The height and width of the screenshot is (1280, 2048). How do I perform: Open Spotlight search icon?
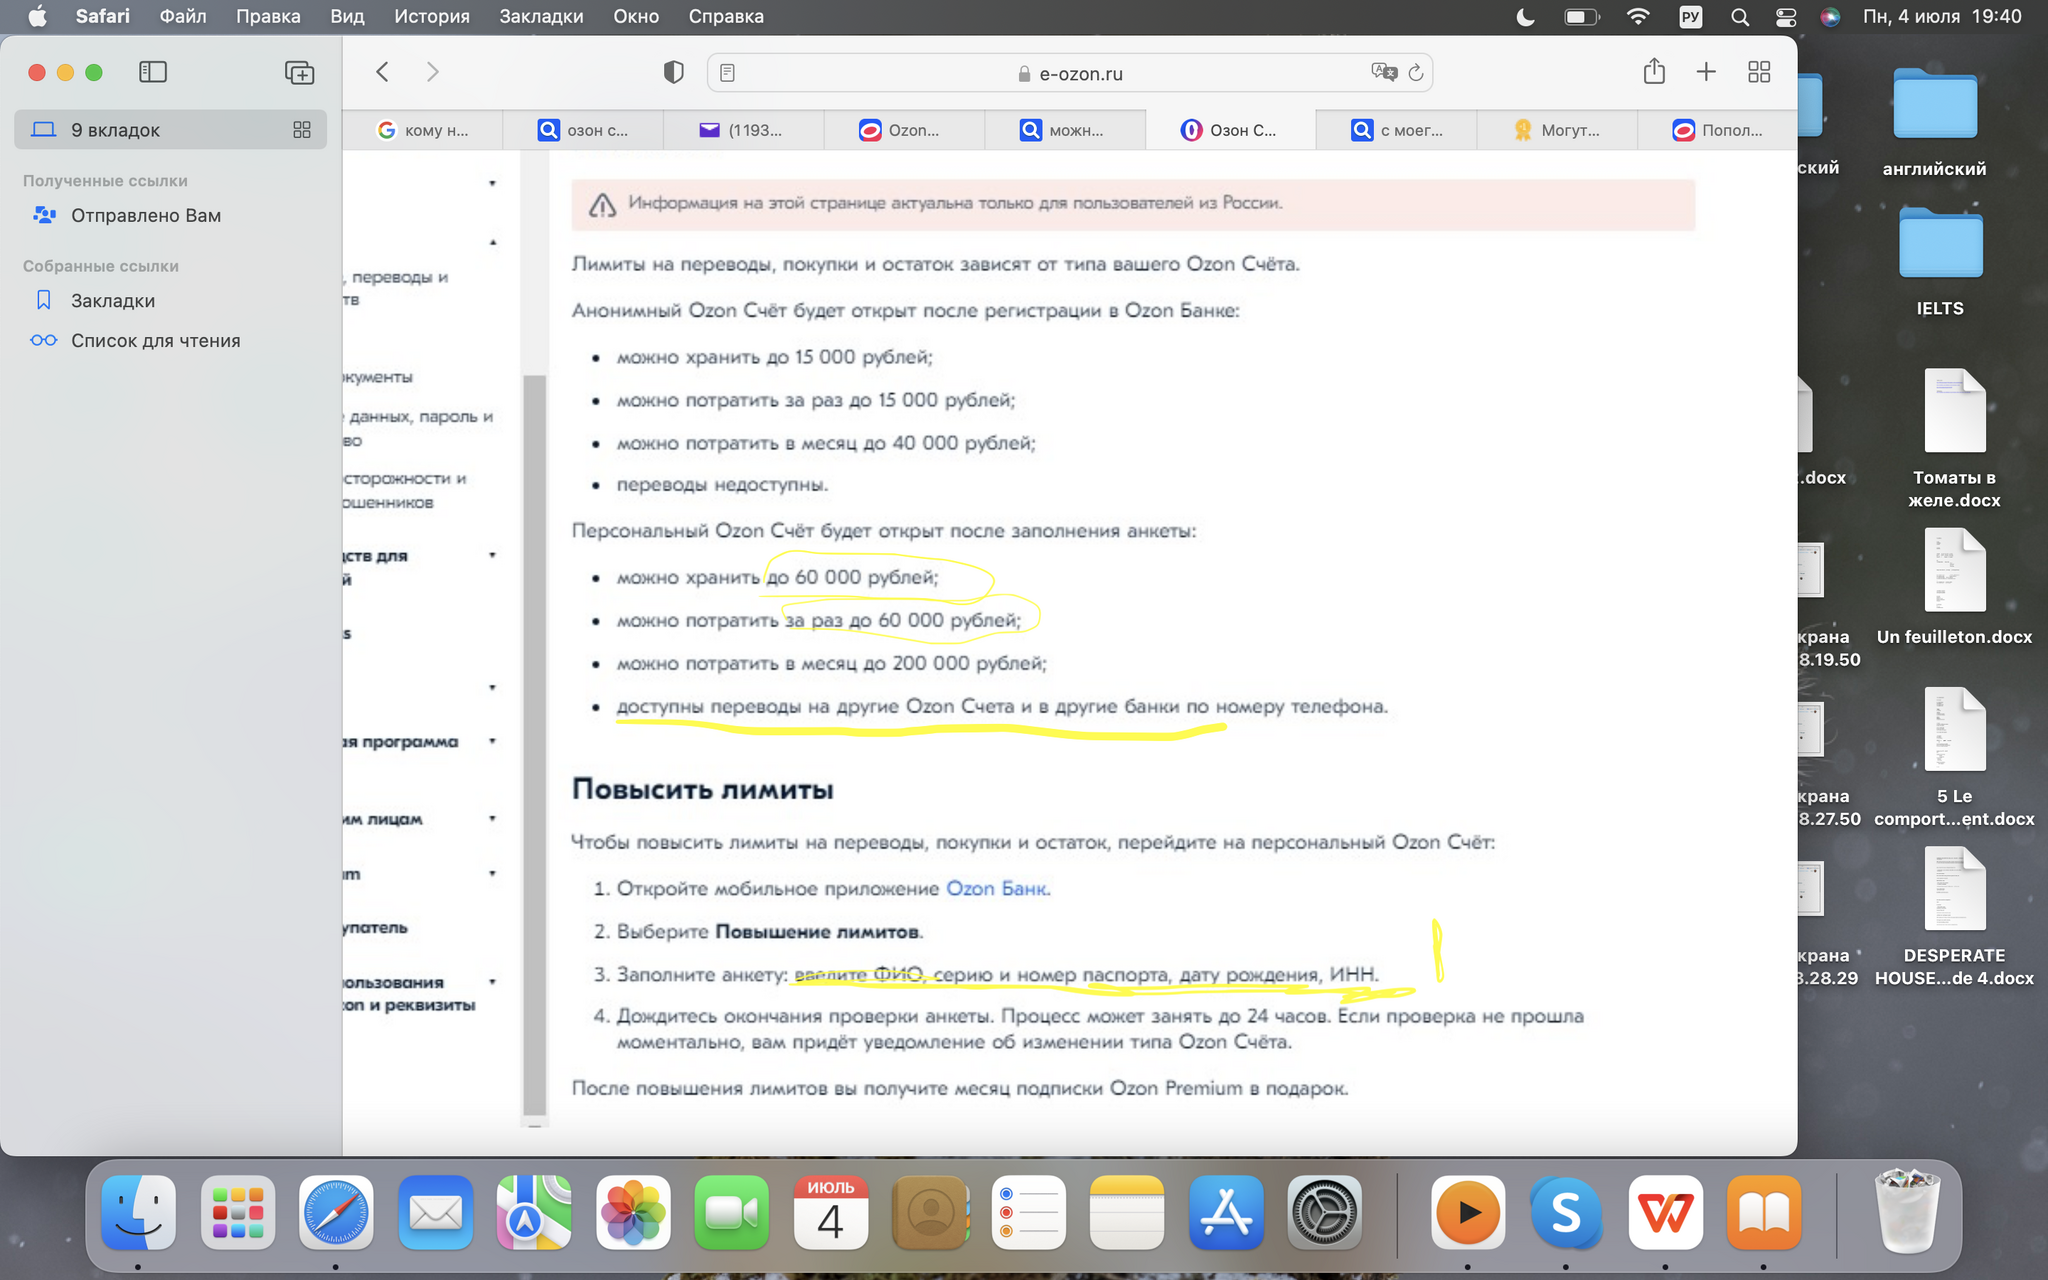1740,16
